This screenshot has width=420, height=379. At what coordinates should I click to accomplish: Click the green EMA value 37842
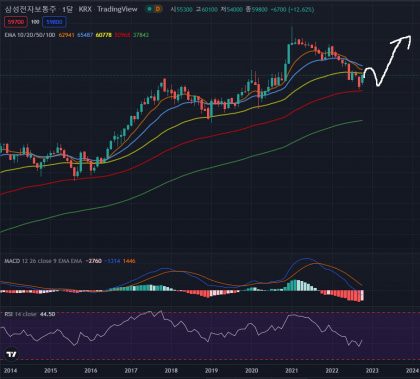(x=141, y=35)
